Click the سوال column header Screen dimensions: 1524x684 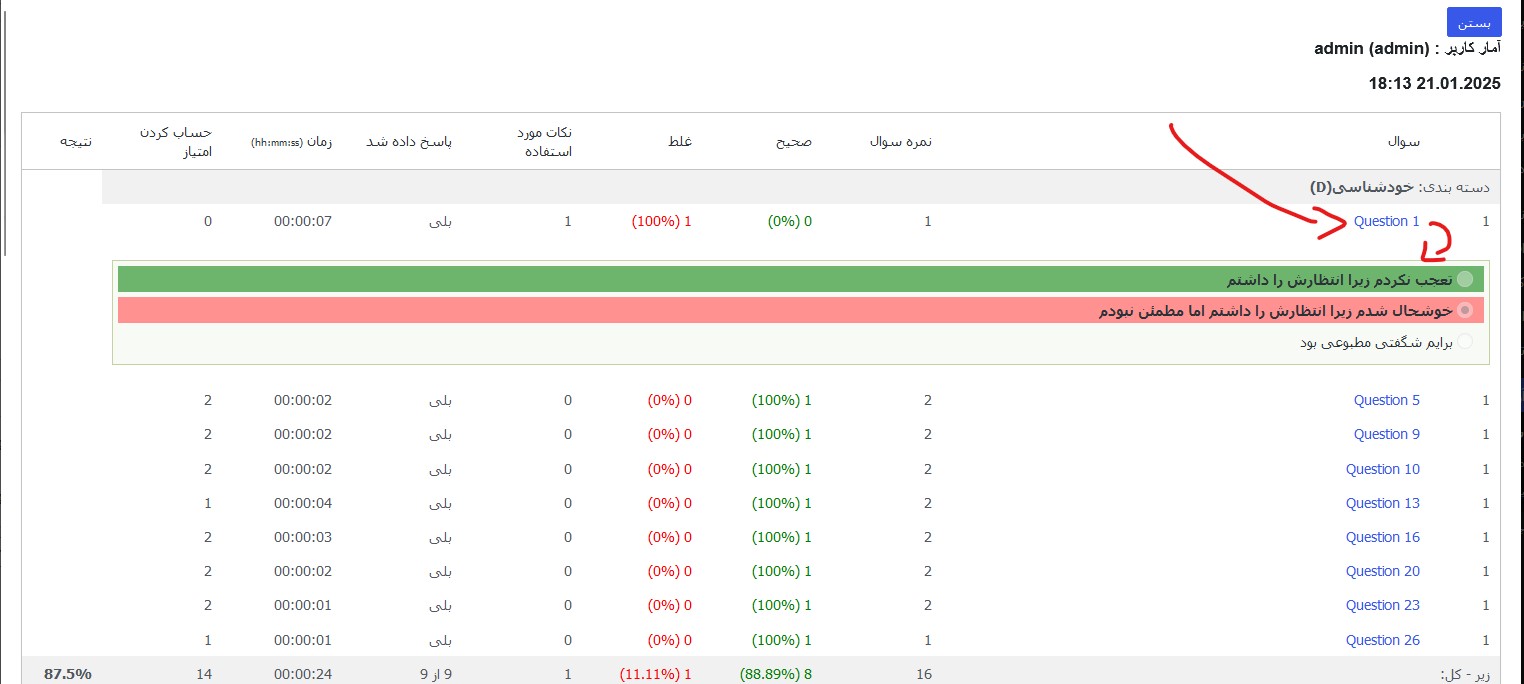click(x=1403, y=142)
